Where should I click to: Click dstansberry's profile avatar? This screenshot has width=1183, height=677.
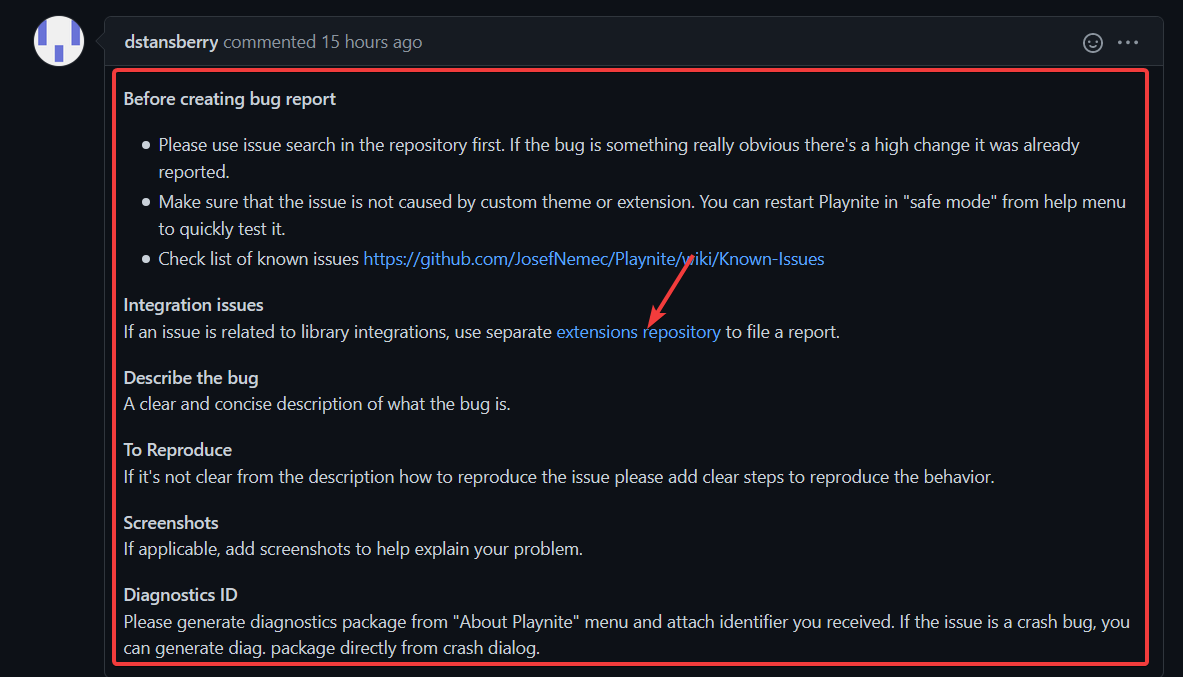[58, 41]
